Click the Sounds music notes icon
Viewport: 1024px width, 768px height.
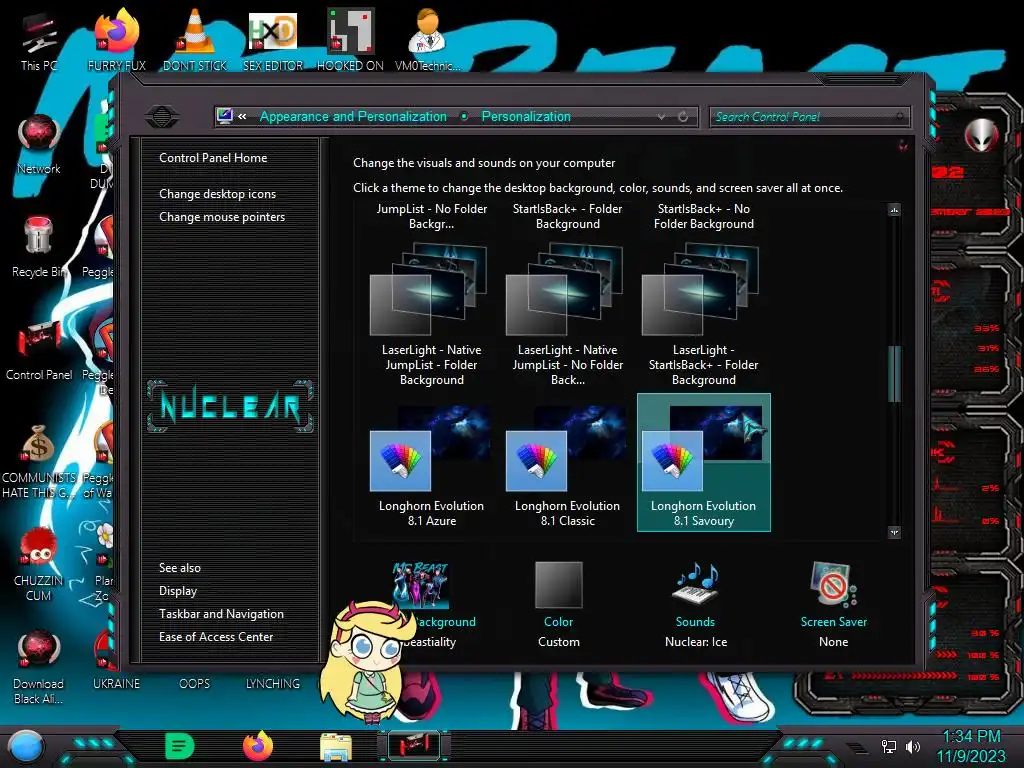point(696,583)
